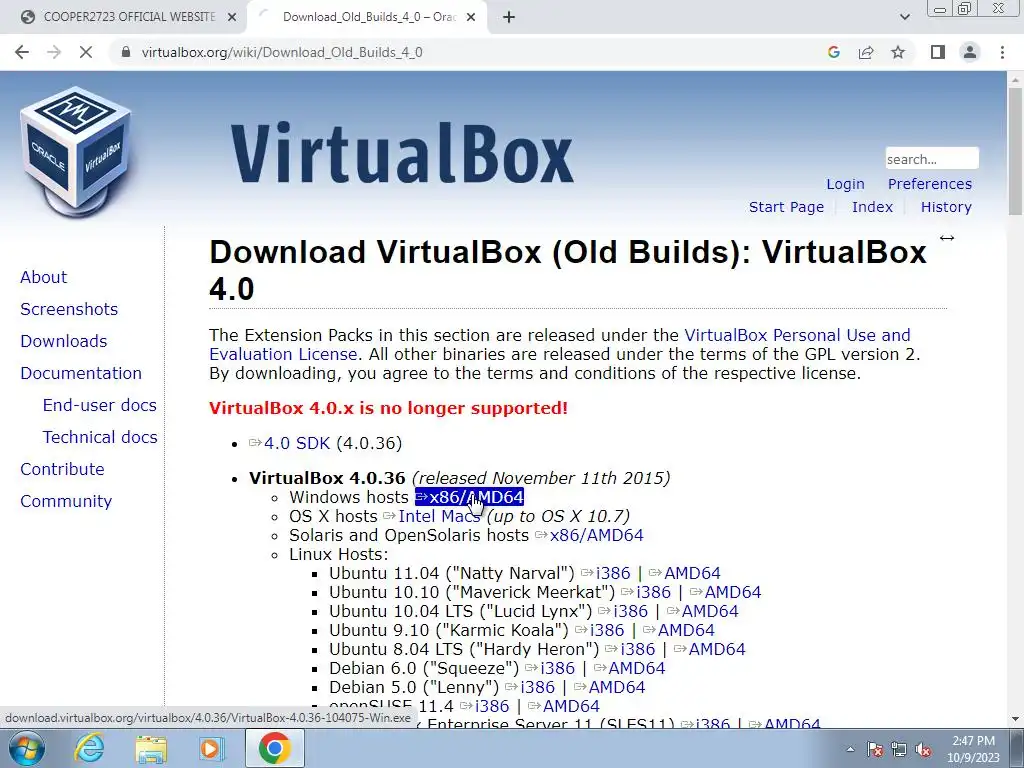Click the address bar URL
Viewport: 1024px width, 768px height.
(282, 52)
